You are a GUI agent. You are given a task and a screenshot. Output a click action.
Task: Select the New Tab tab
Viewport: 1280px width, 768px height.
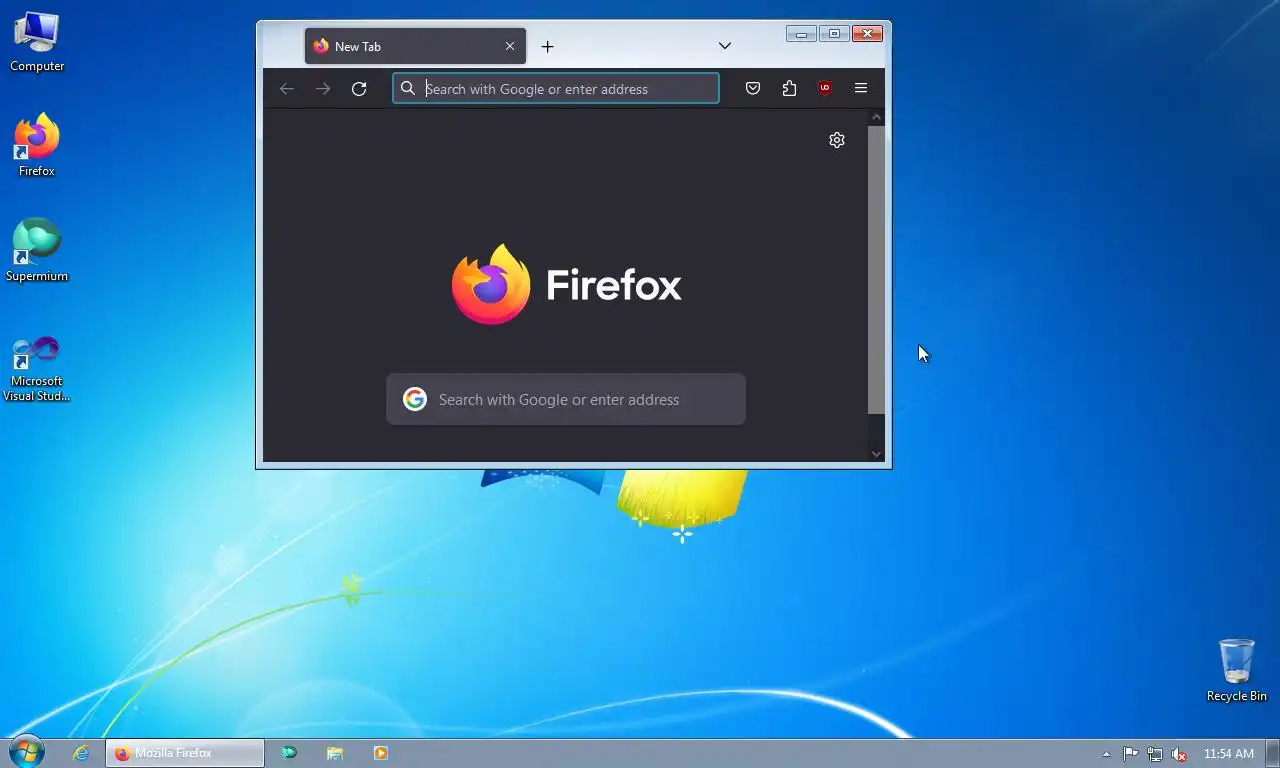click(415, 46)
